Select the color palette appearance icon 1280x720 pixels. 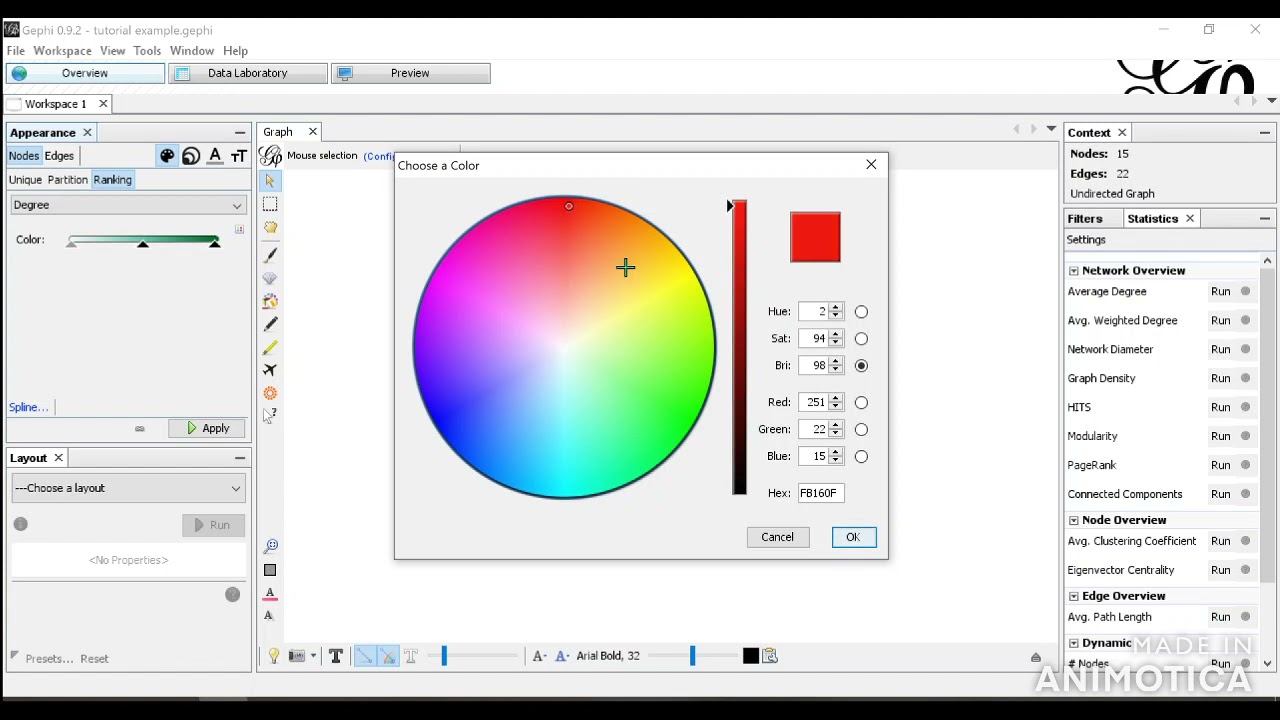tap(167, 156)
